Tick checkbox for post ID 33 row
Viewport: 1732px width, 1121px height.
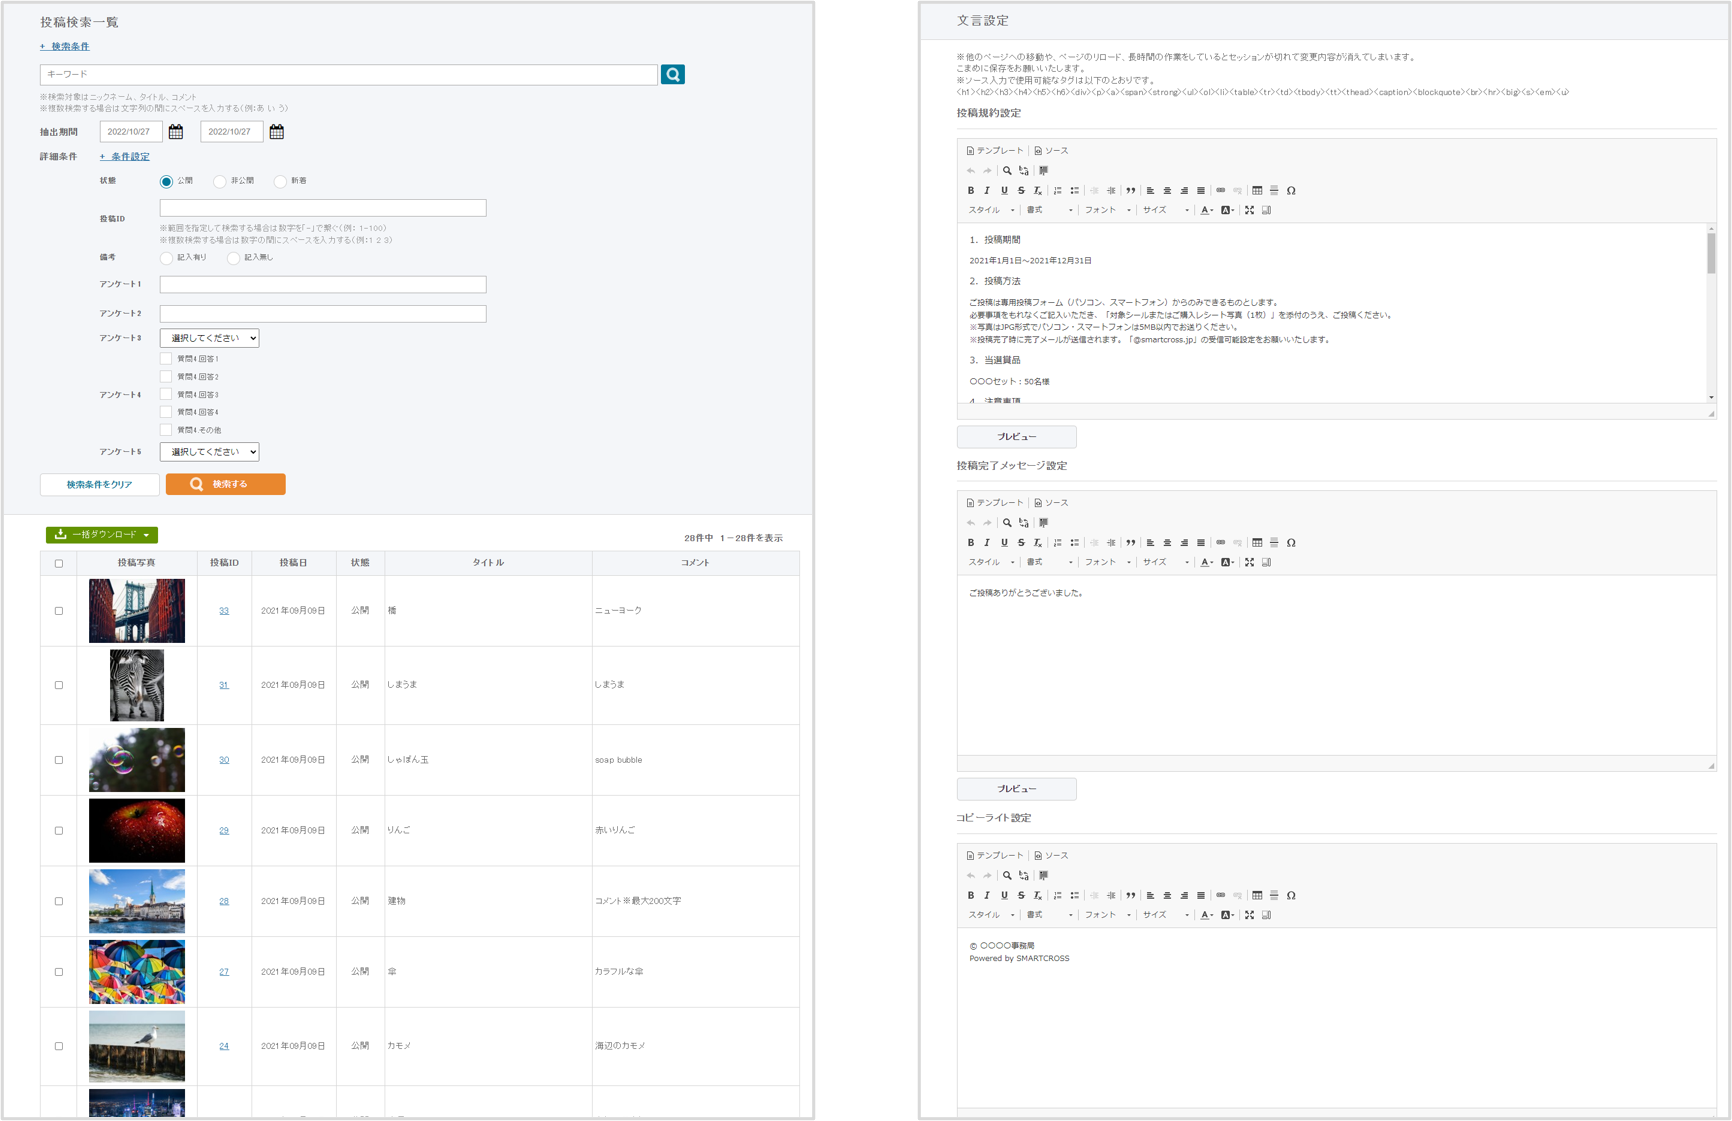tap(59, 611)
